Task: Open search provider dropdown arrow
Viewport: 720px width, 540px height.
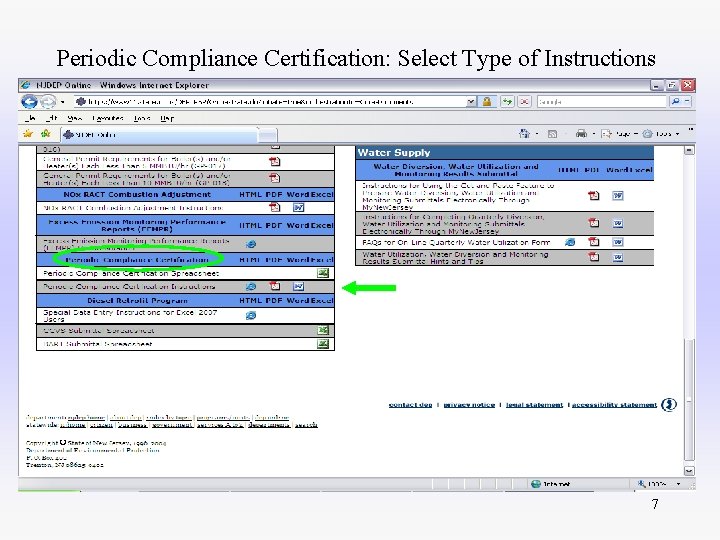Action: (686, 101)
